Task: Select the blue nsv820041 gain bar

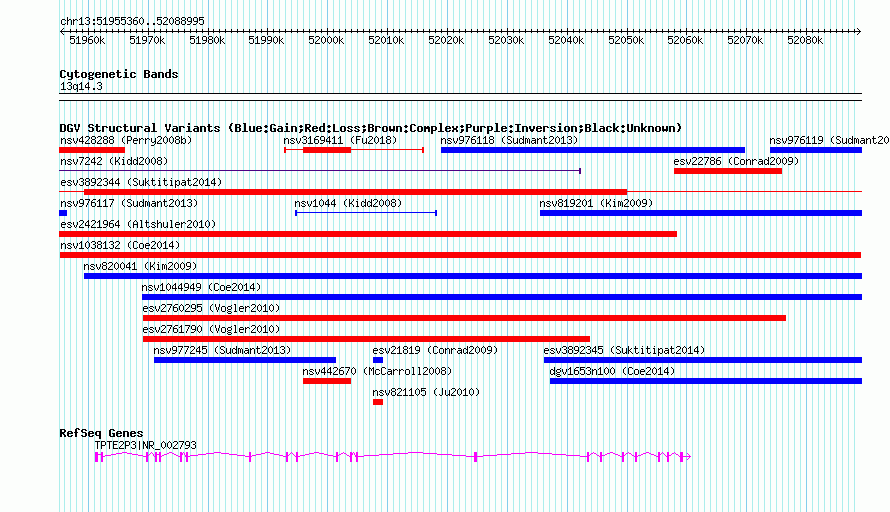Action: tap(473, 276)
